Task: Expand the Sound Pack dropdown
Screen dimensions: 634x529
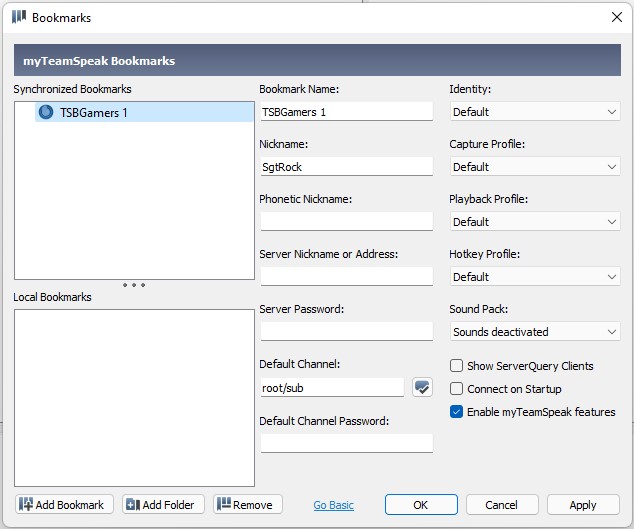Action: coord(535,332)
